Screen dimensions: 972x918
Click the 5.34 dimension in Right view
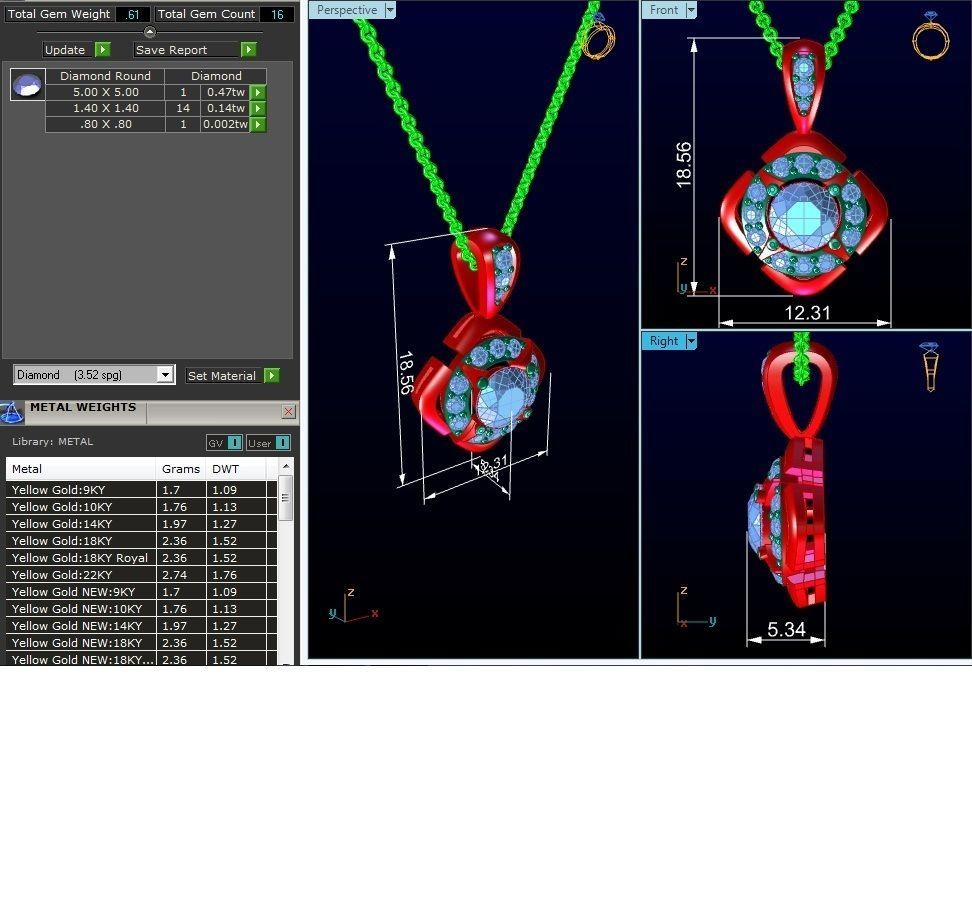pyautogui.click(x=786, y=629)
